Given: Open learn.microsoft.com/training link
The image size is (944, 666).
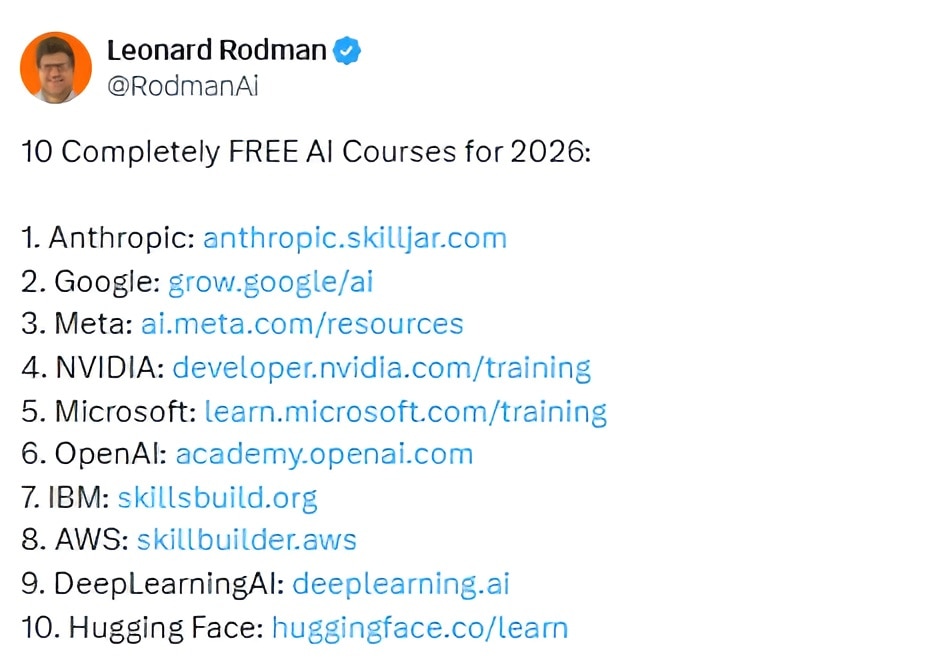Looking at the screenshot, I should (405, 411).
